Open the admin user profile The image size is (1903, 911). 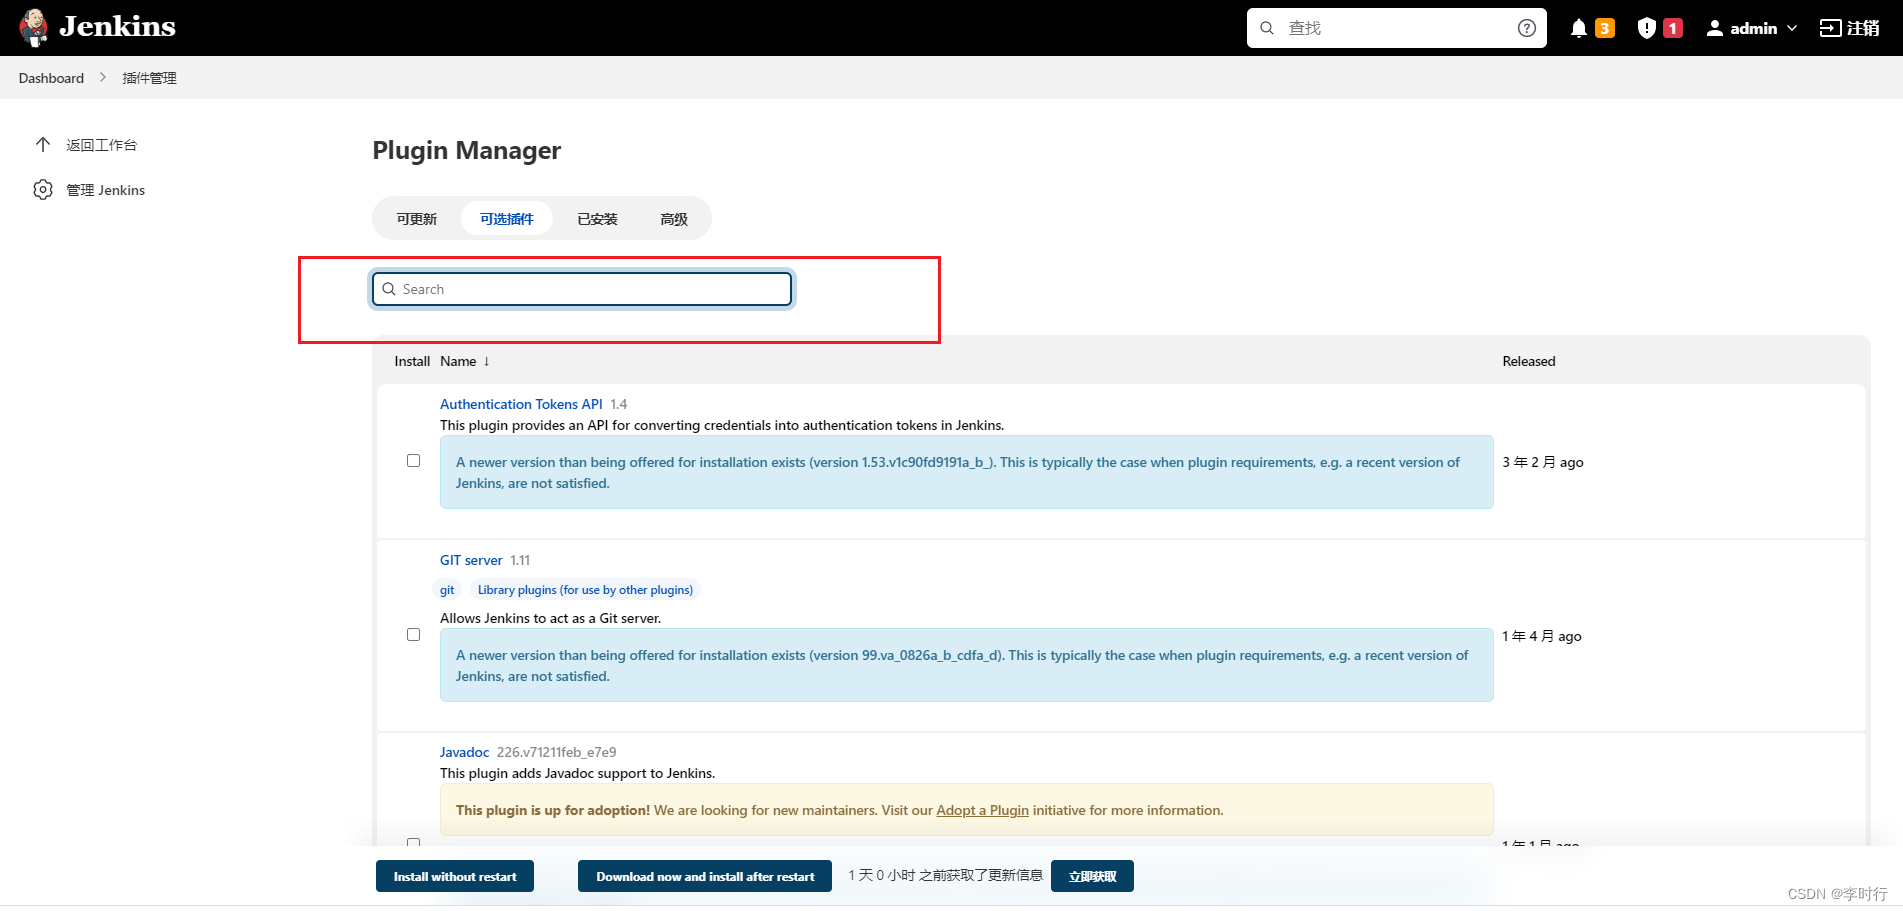(1741, 28)
